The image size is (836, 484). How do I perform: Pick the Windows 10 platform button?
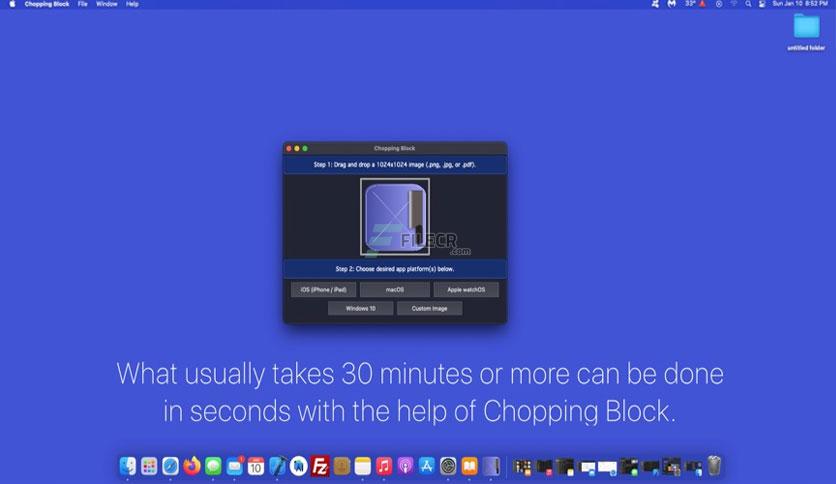(360, 308)
